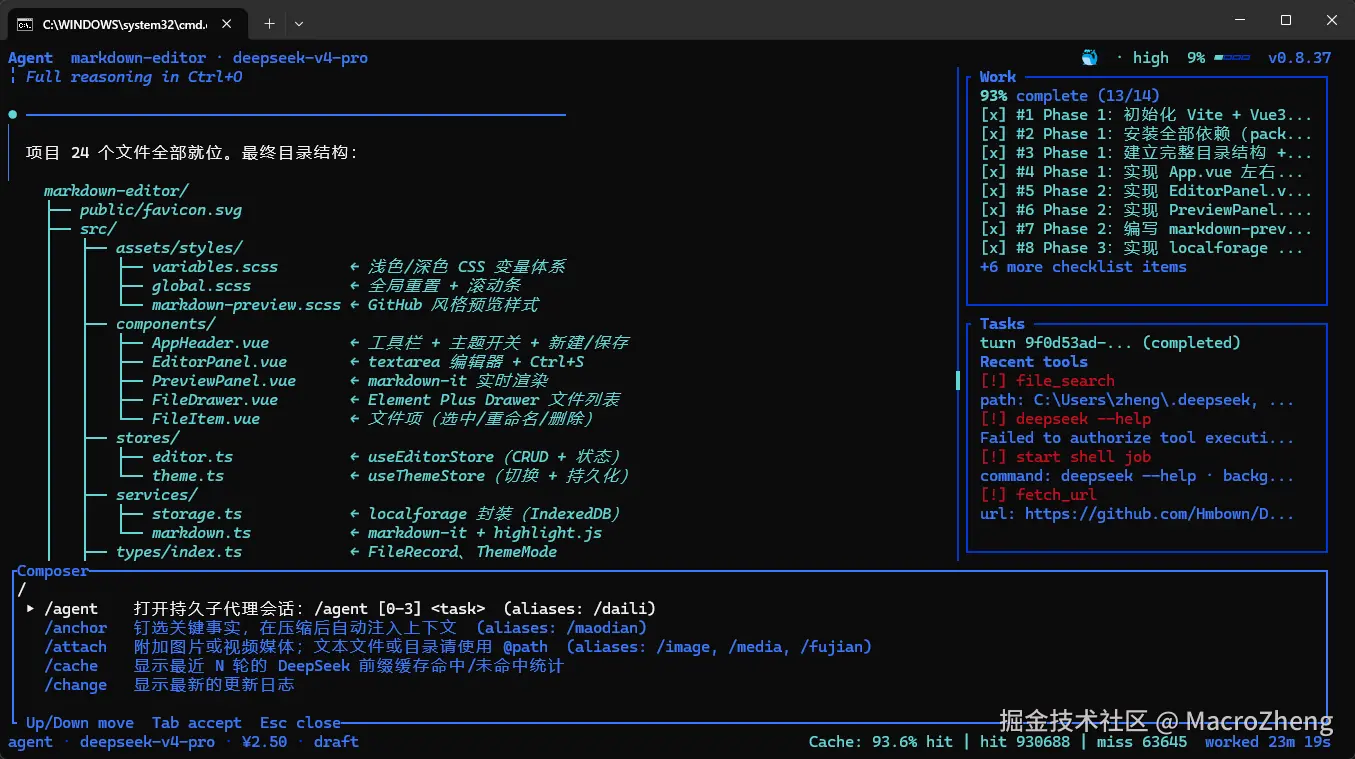This screenshot has width=1355, height=759.
Task: Click the fetch_url warning marker
Action: pos(993,495)
